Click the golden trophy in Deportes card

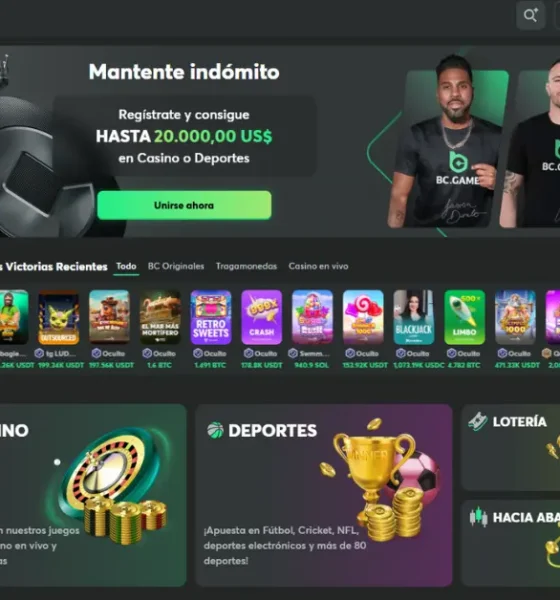pos(371,463)
